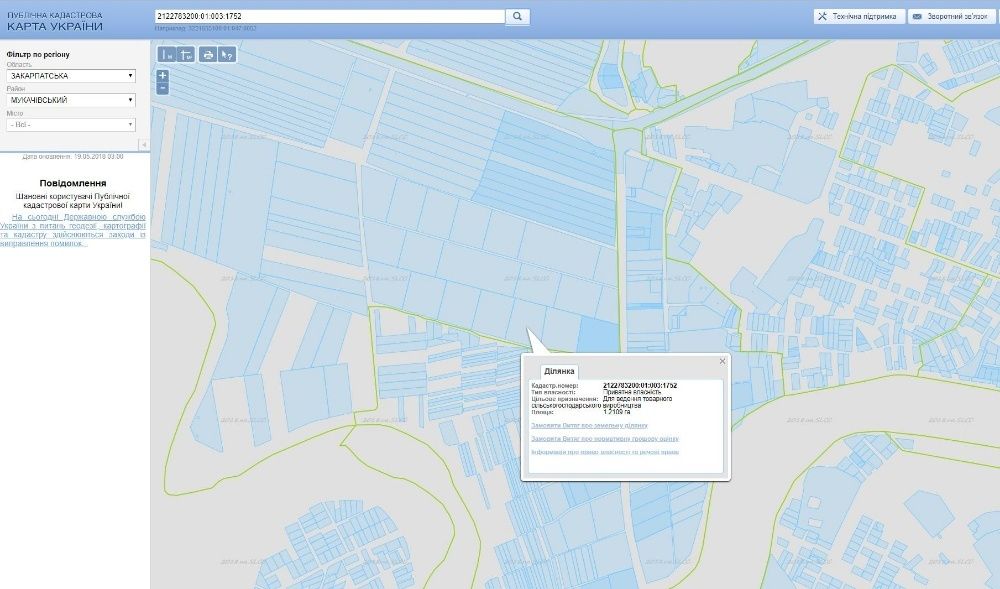The height and width of the screenshot is (589, 1000).
Task: Click the magnifier search button
Action: click(x=517, y=17)
